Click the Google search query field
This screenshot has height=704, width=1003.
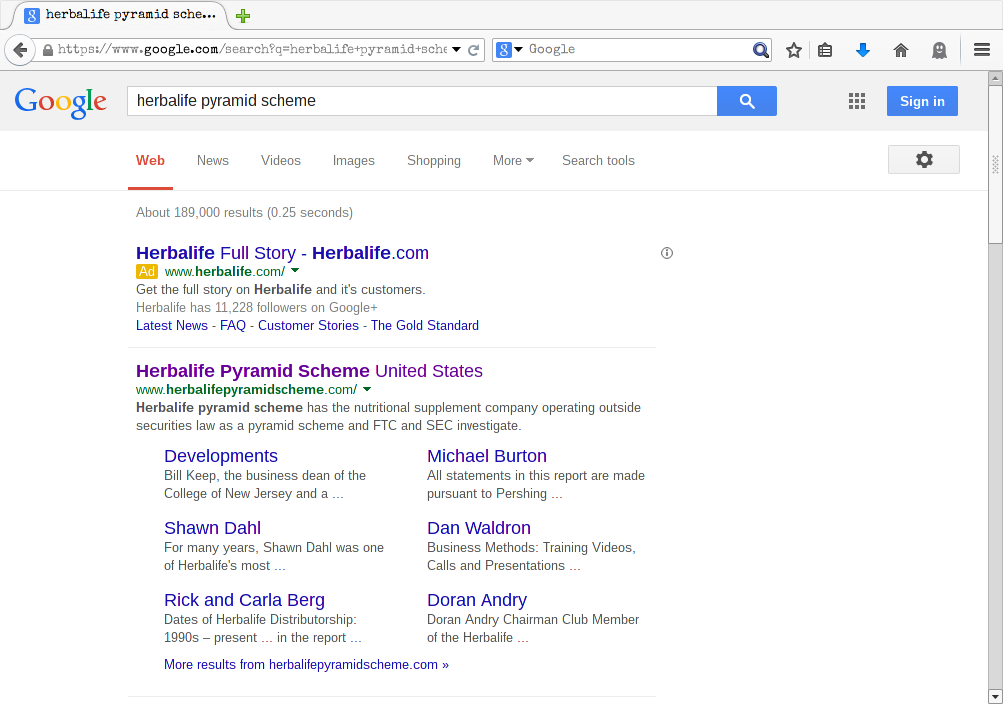click(x=422, y=101)
